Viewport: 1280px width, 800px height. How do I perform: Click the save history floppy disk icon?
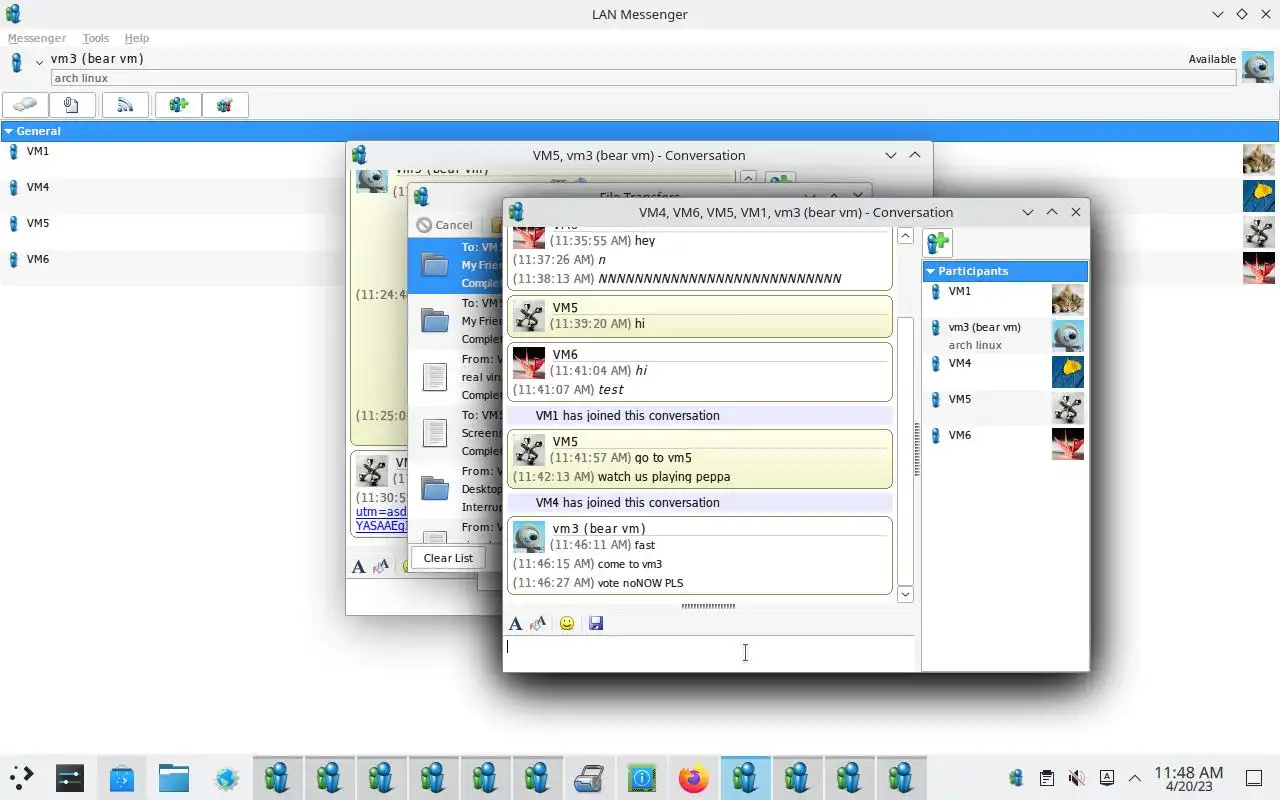596,623
